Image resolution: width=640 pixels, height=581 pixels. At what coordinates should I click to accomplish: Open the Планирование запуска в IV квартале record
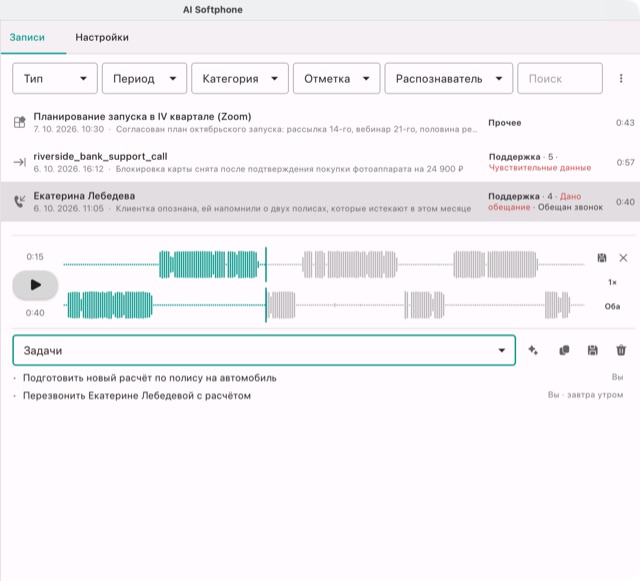(x=320, y=122)
